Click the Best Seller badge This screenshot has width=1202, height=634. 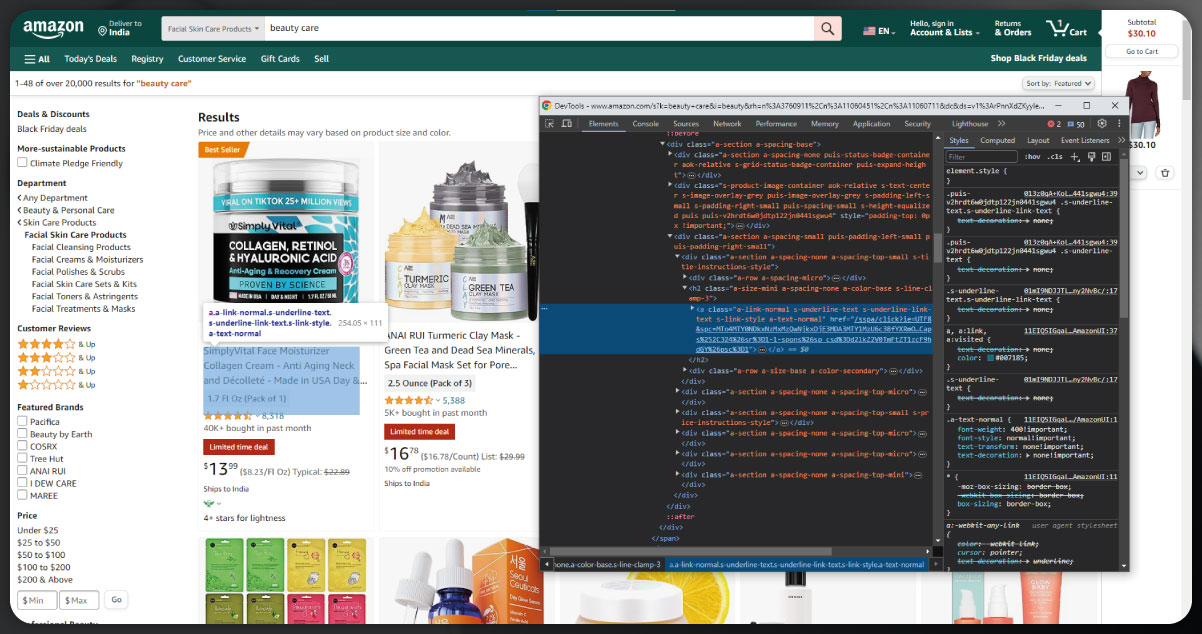tap(223, 150)
